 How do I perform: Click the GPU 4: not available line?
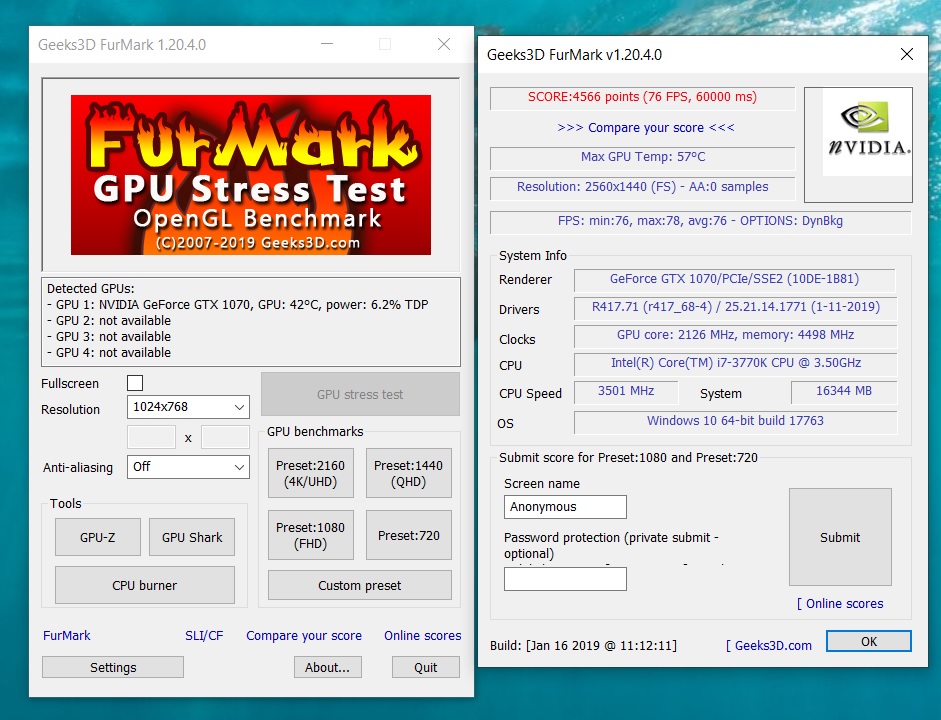[x=109, y=353]
